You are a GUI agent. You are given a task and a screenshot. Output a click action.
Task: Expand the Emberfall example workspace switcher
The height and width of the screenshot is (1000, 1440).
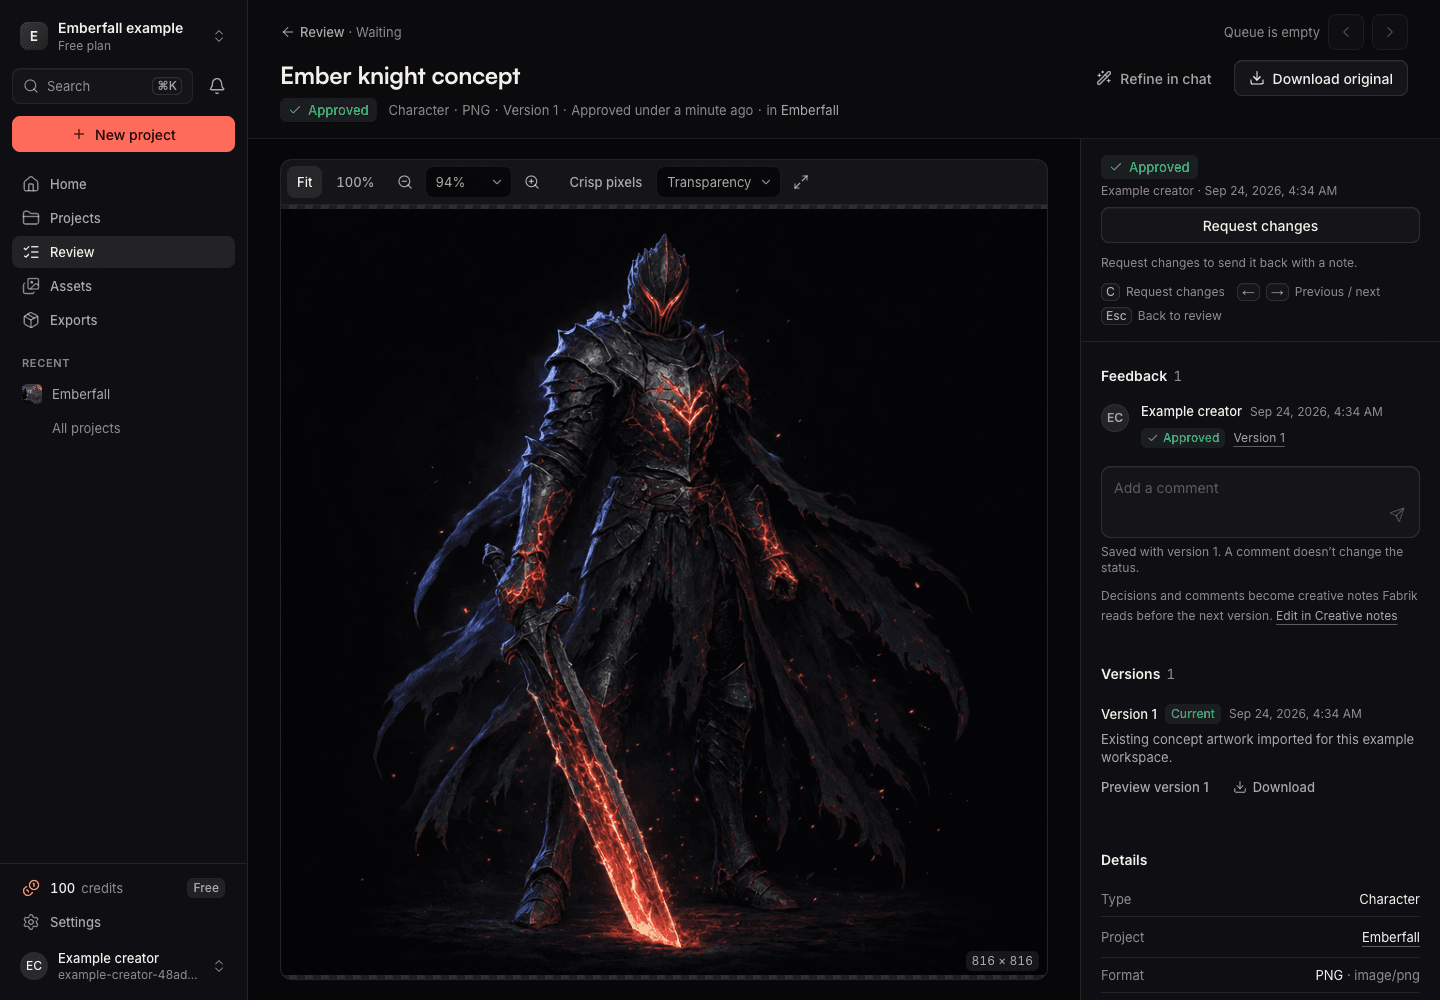123,36
